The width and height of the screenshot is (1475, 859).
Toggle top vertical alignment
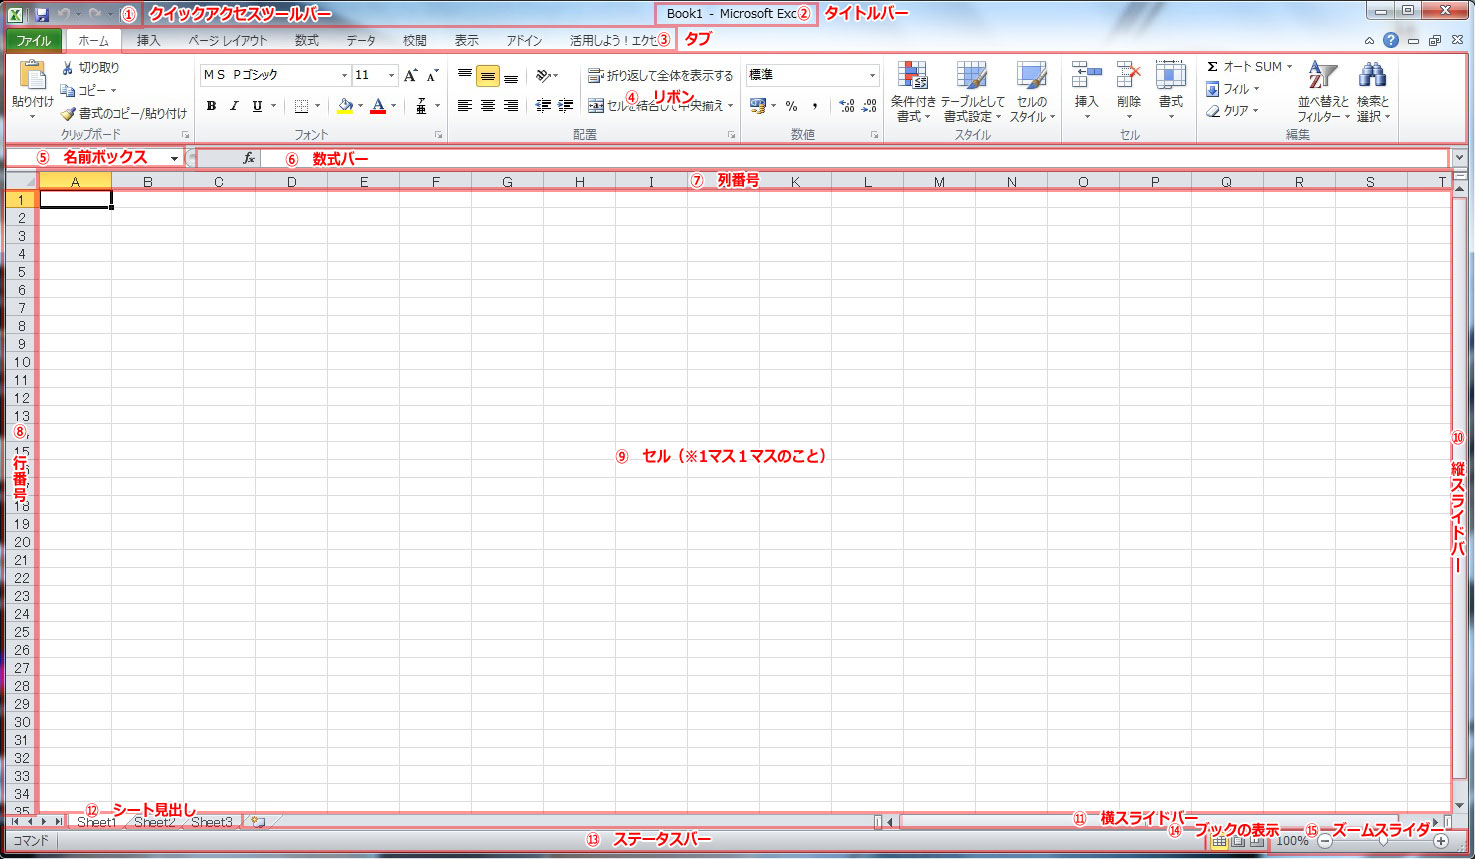coord(465,75)
